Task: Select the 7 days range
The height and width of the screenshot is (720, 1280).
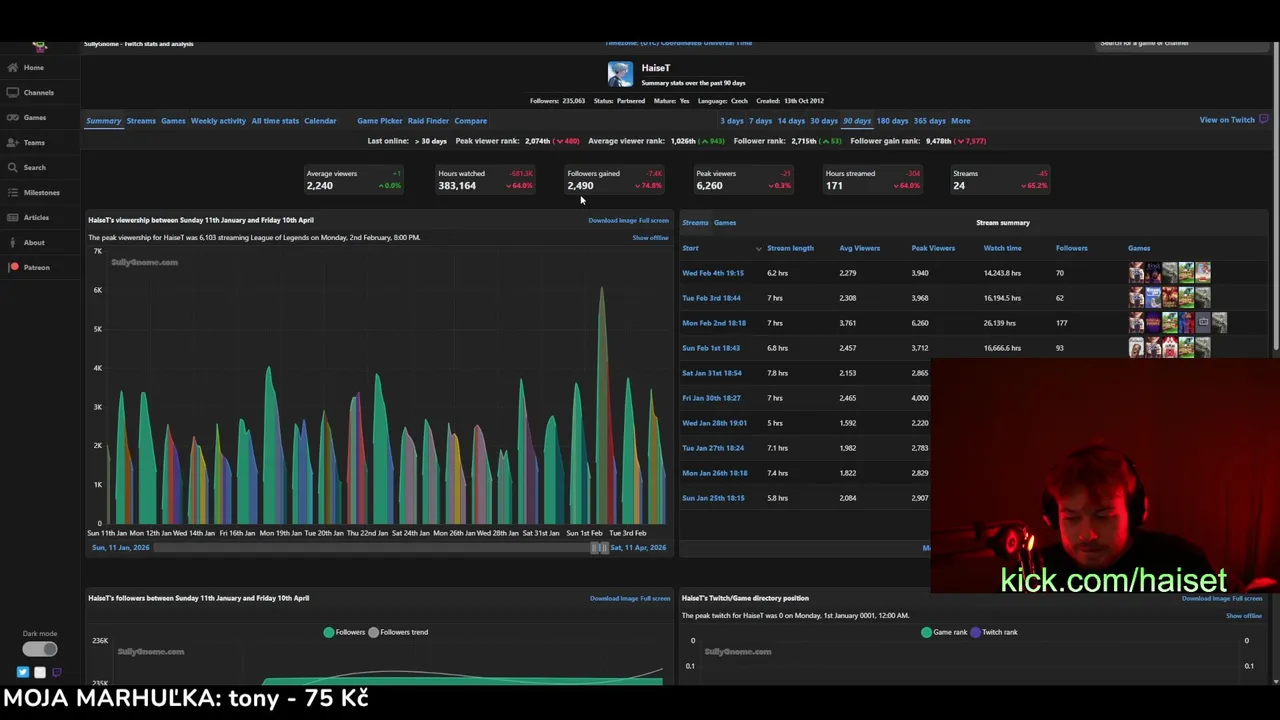Action: [761, 121]
